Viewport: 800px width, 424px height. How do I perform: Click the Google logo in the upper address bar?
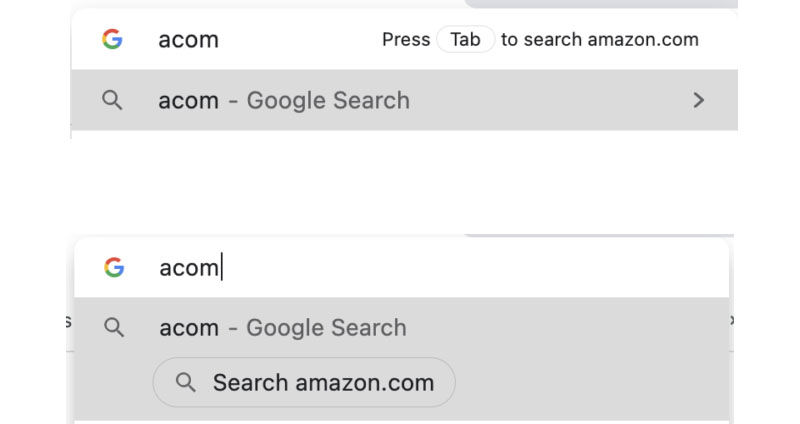pos(112,40)
